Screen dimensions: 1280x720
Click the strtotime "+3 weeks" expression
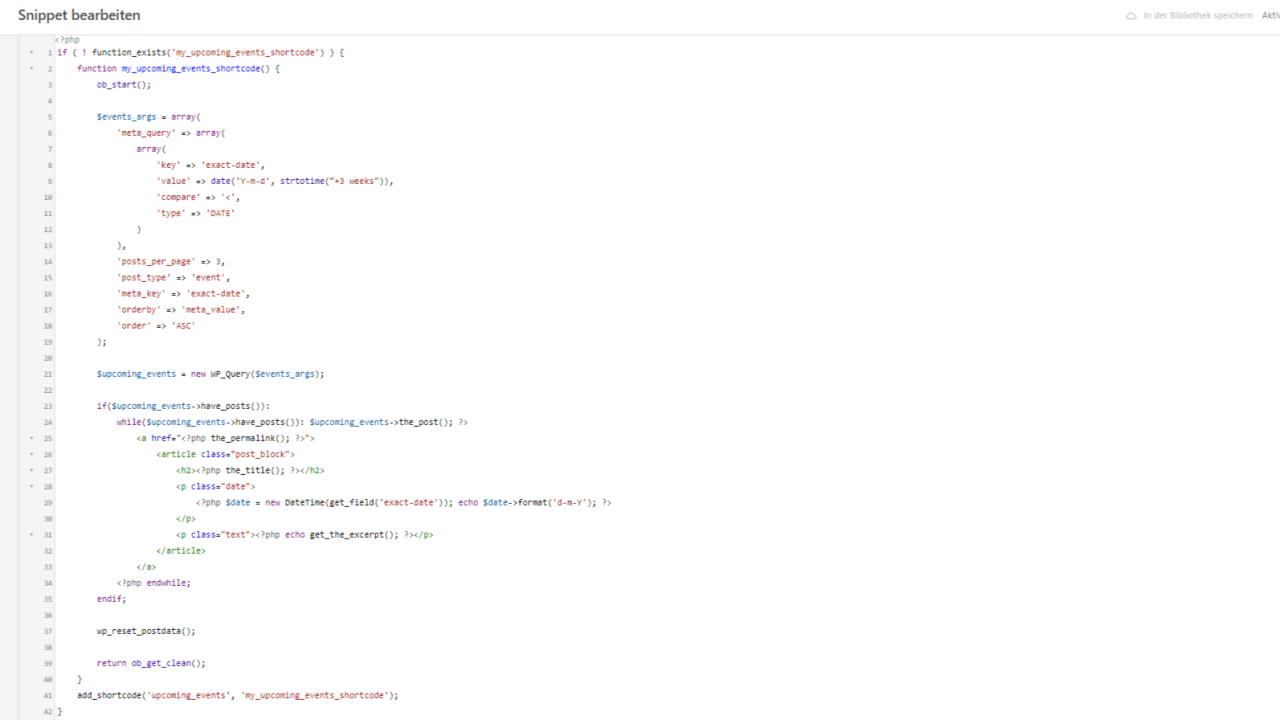click(x=335, y=181)
